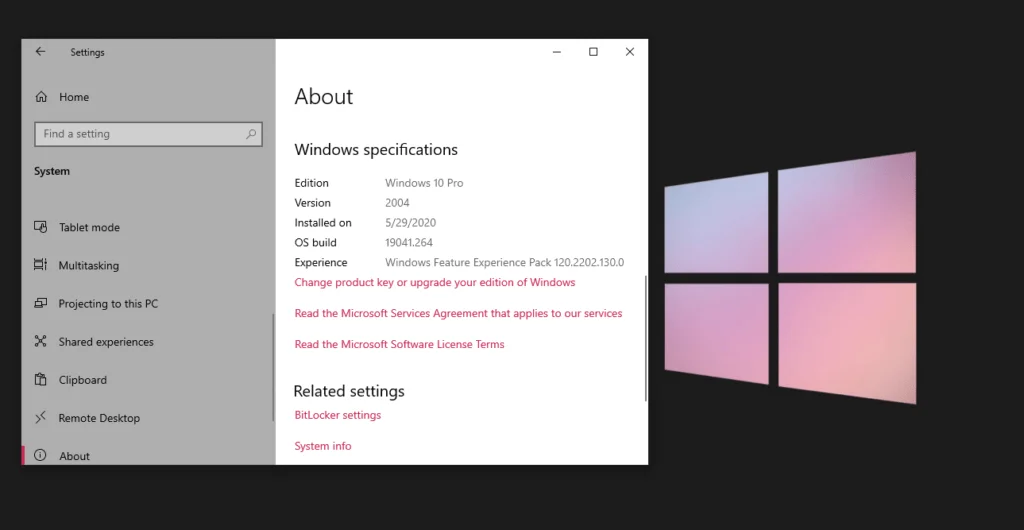Click the Projecting to this PC icon
Screen dimensions: 1024x530
[40, 304]
